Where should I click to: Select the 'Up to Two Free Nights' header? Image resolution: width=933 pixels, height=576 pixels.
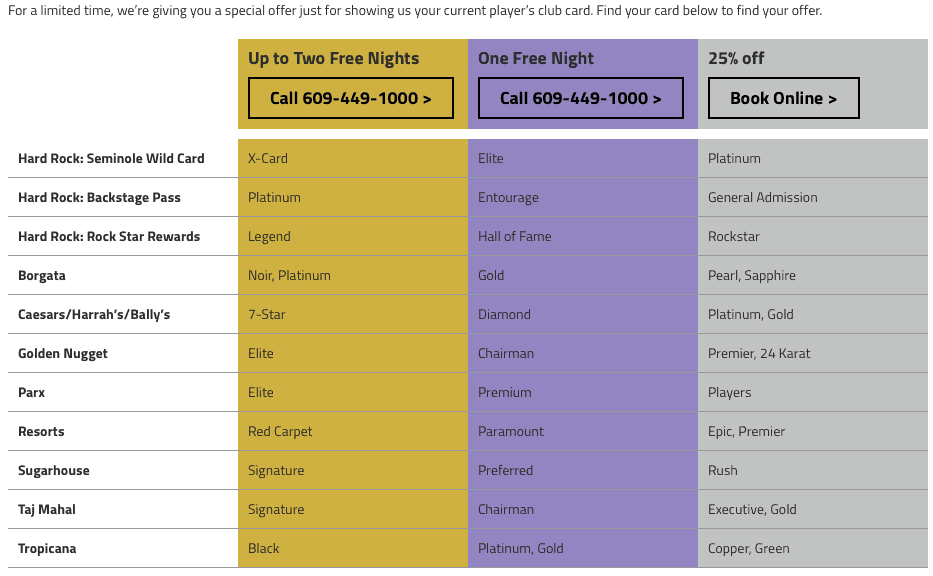point(333,58)
